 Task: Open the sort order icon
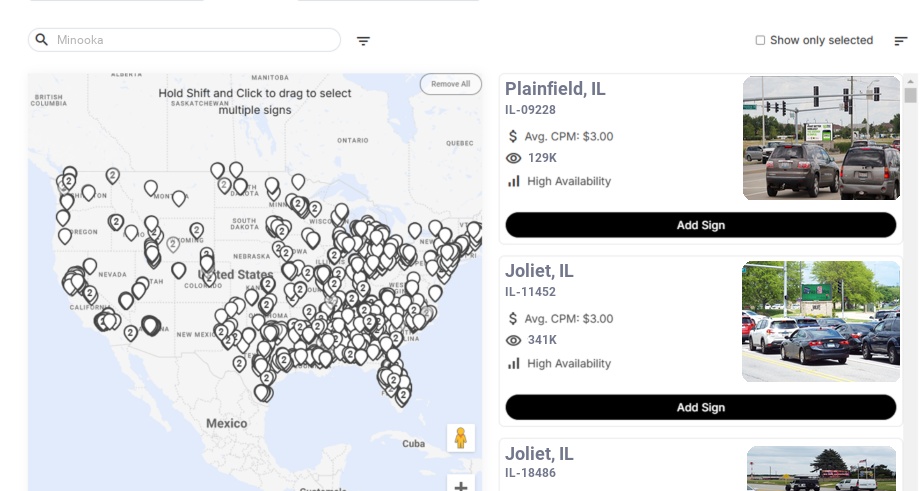900,41
